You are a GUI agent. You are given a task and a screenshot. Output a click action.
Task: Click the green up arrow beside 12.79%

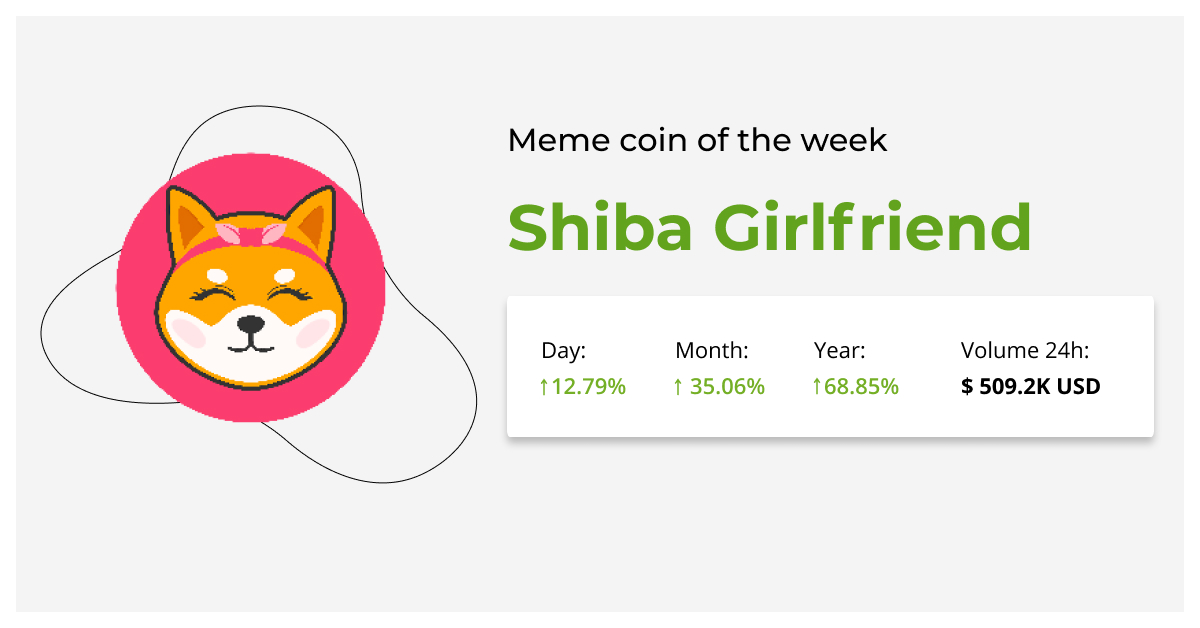pos(544,386)
